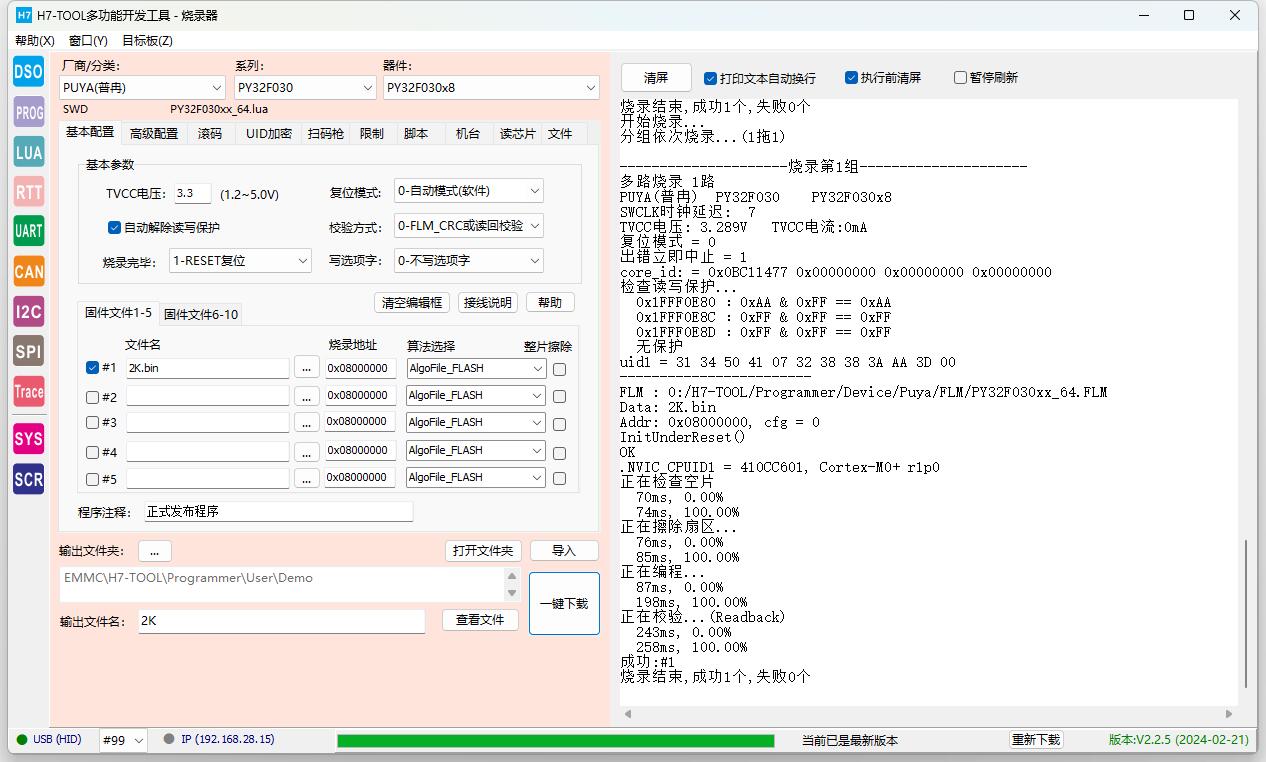
Task: Open the Trace tool icon
Action: click(x=28, y=391)
